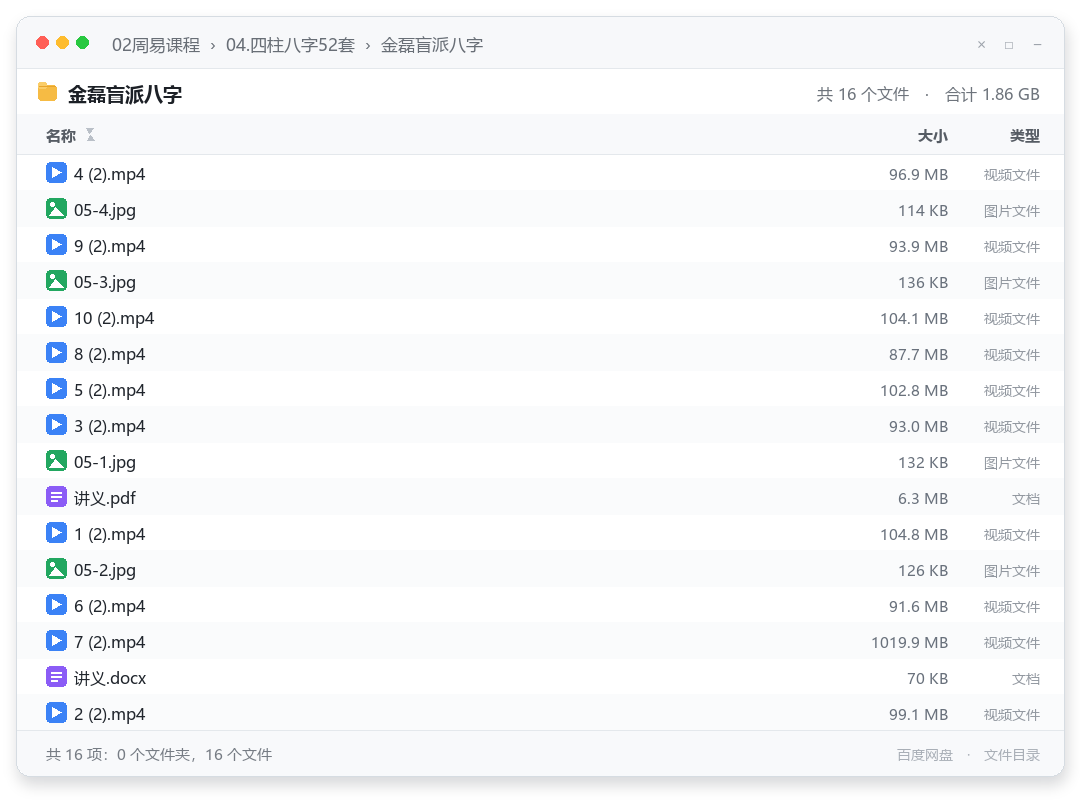Click the 文档 type of 讲义.pdf
This screenshot has width=1080, height=800.
tap(1026, 499)
